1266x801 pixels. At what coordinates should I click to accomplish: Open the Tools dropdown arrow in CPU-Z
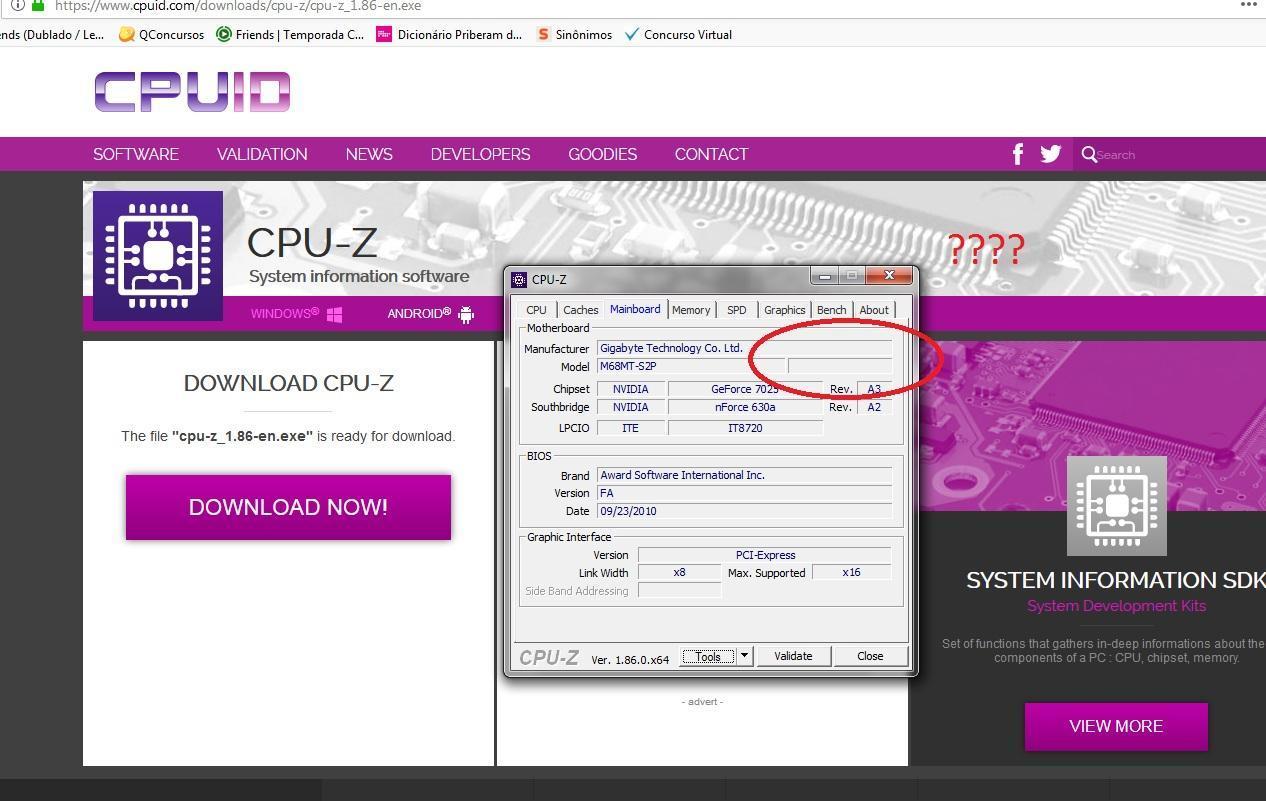point(744,656)
